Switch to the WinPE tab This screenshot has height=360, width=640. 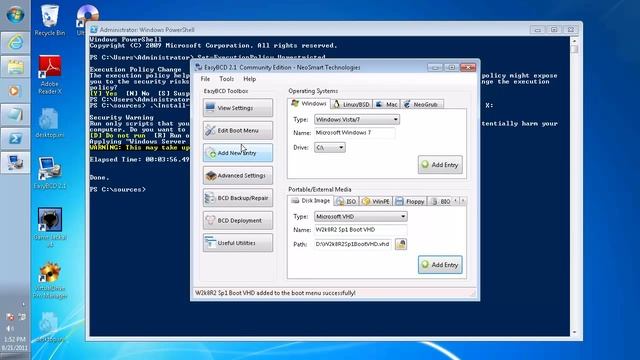point(376,201)
